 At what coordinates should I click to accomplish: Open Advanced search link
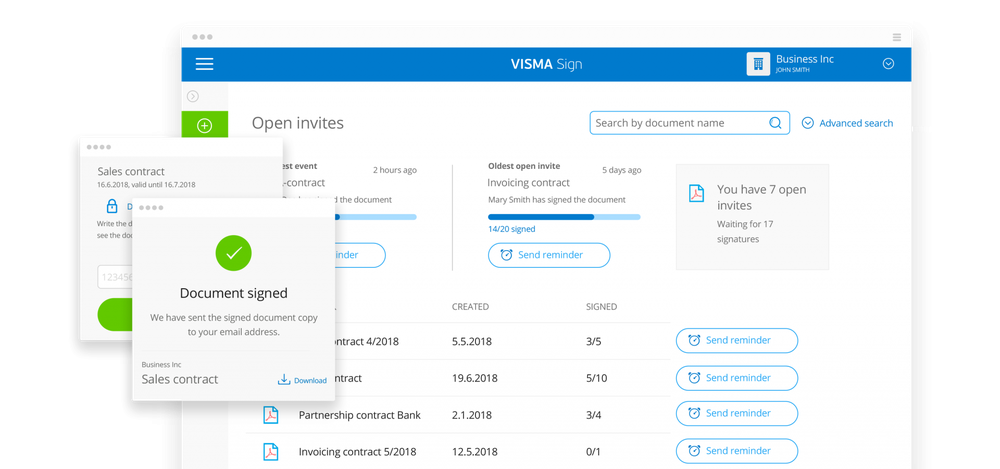[x=856, y=123]
